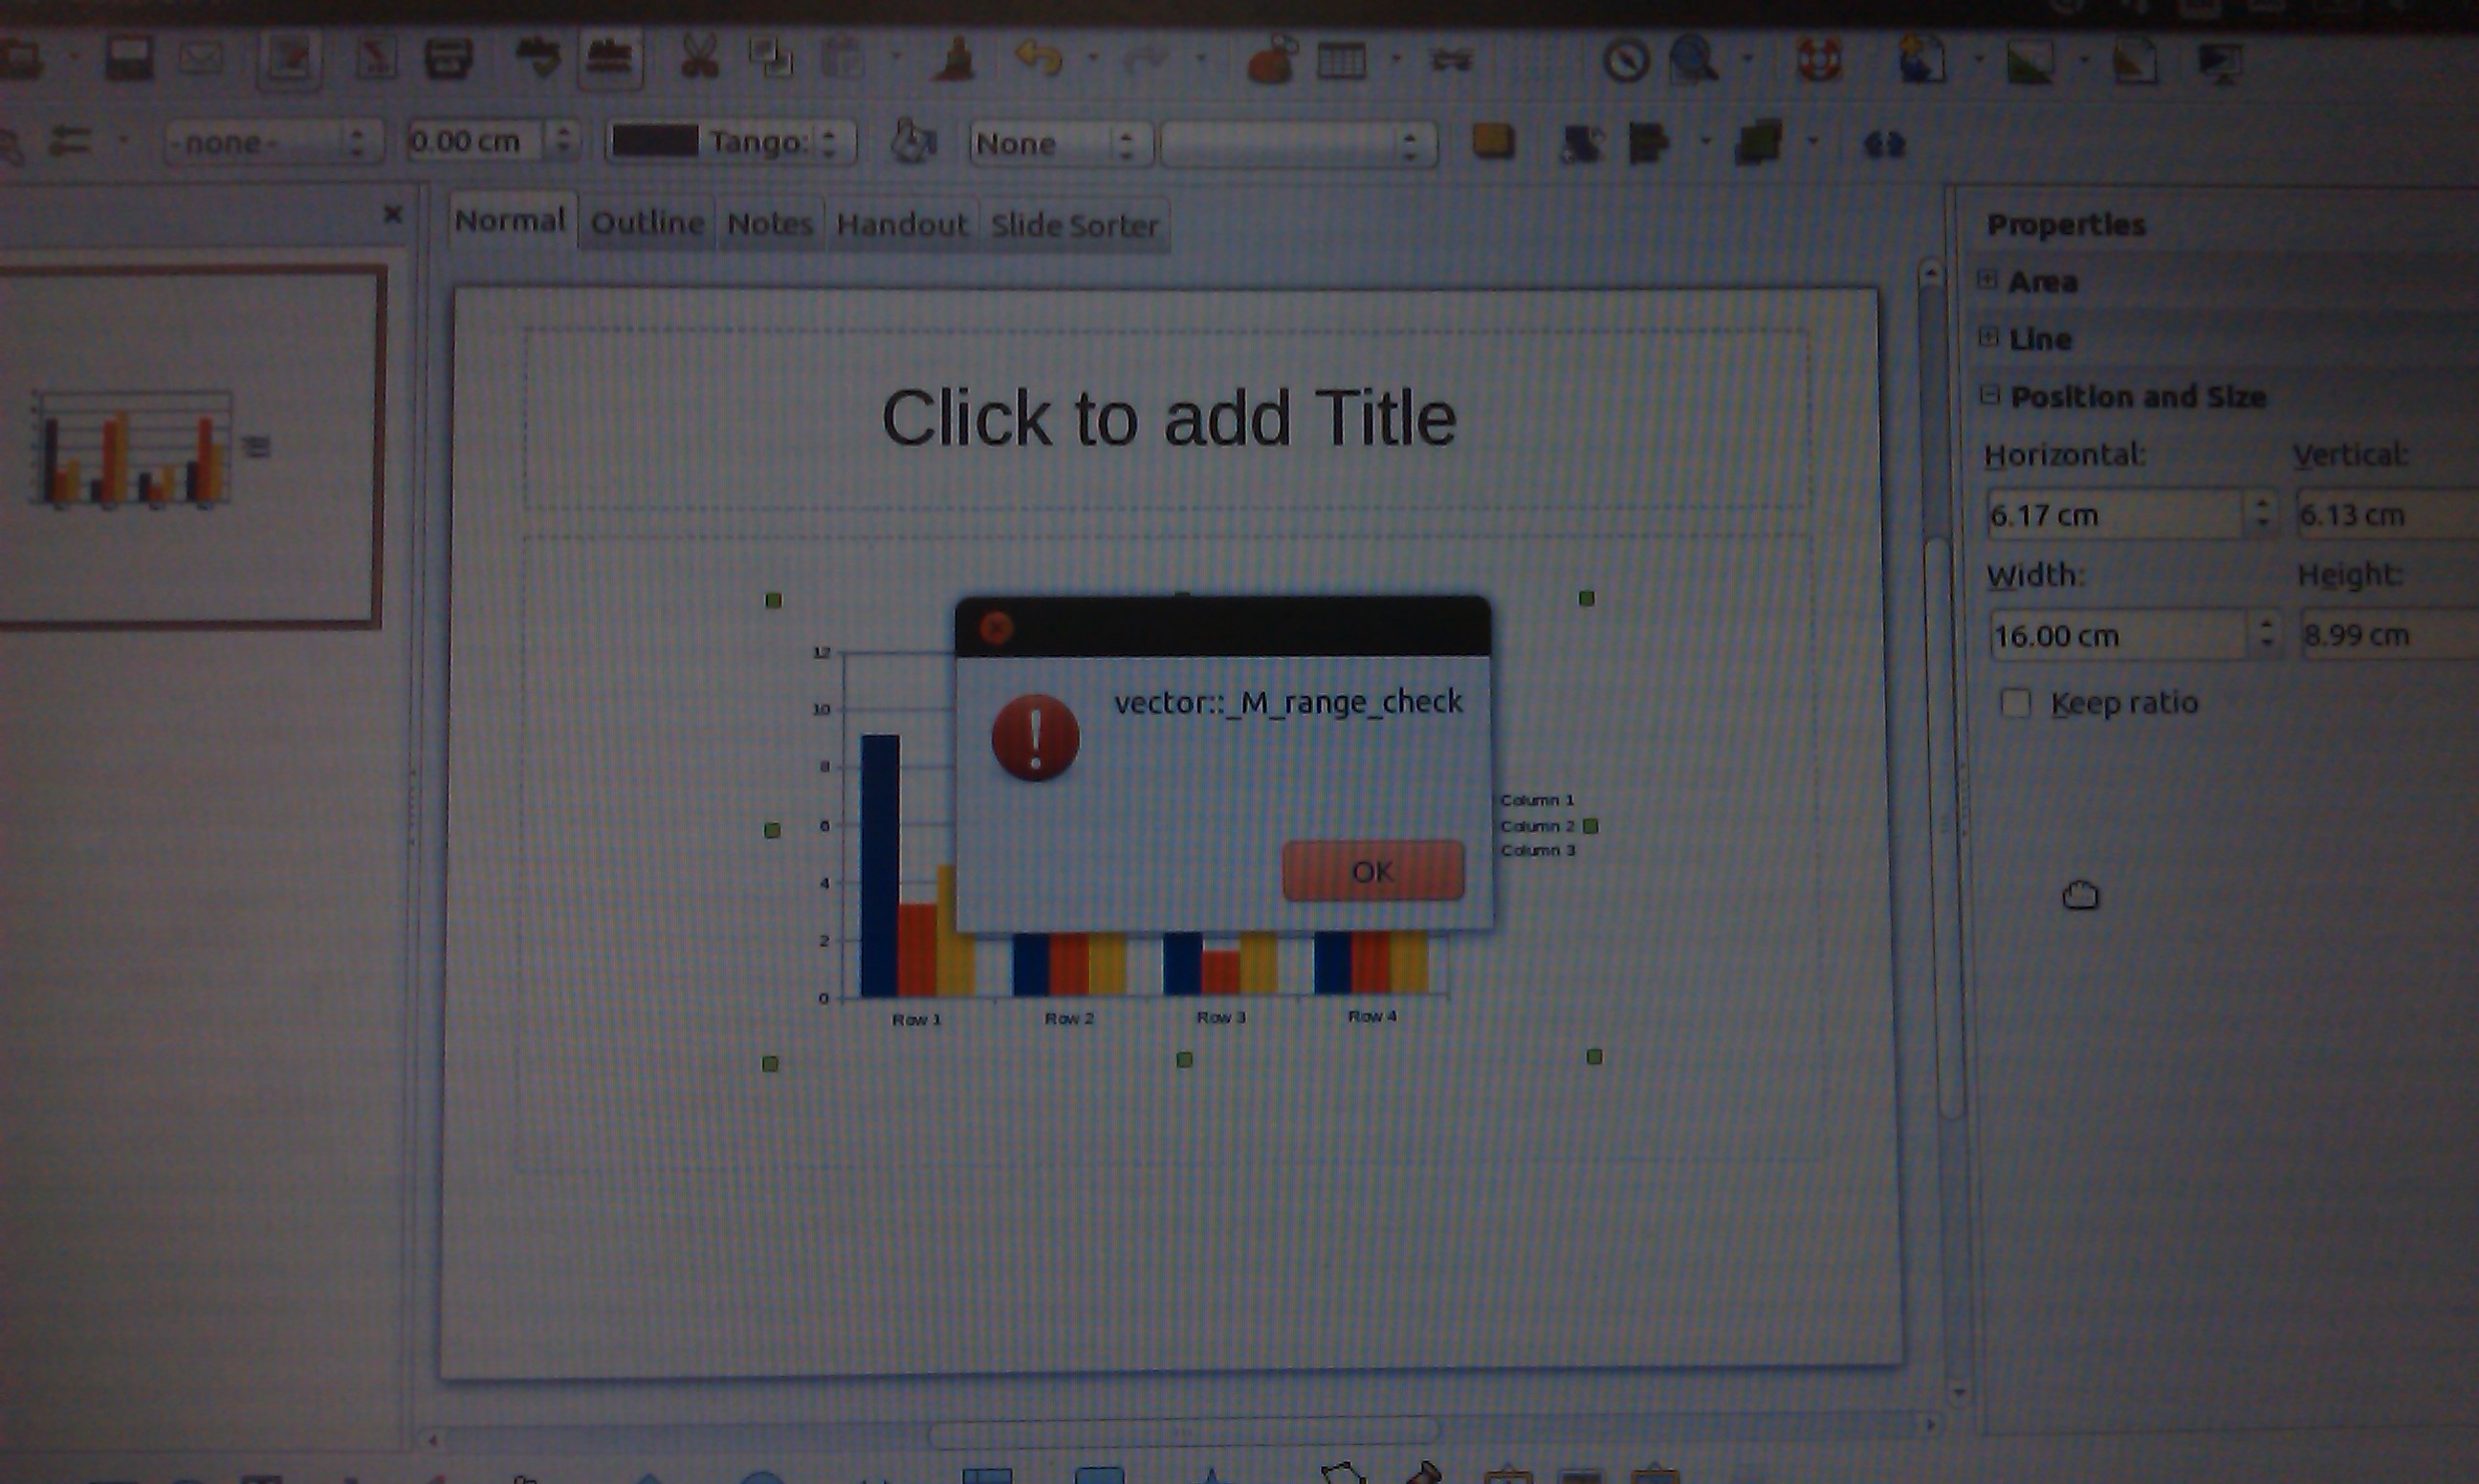2479x1484 pixels.
Task: Toggle AutoSpellcheck icon
Action: click(x=610, y=59)
